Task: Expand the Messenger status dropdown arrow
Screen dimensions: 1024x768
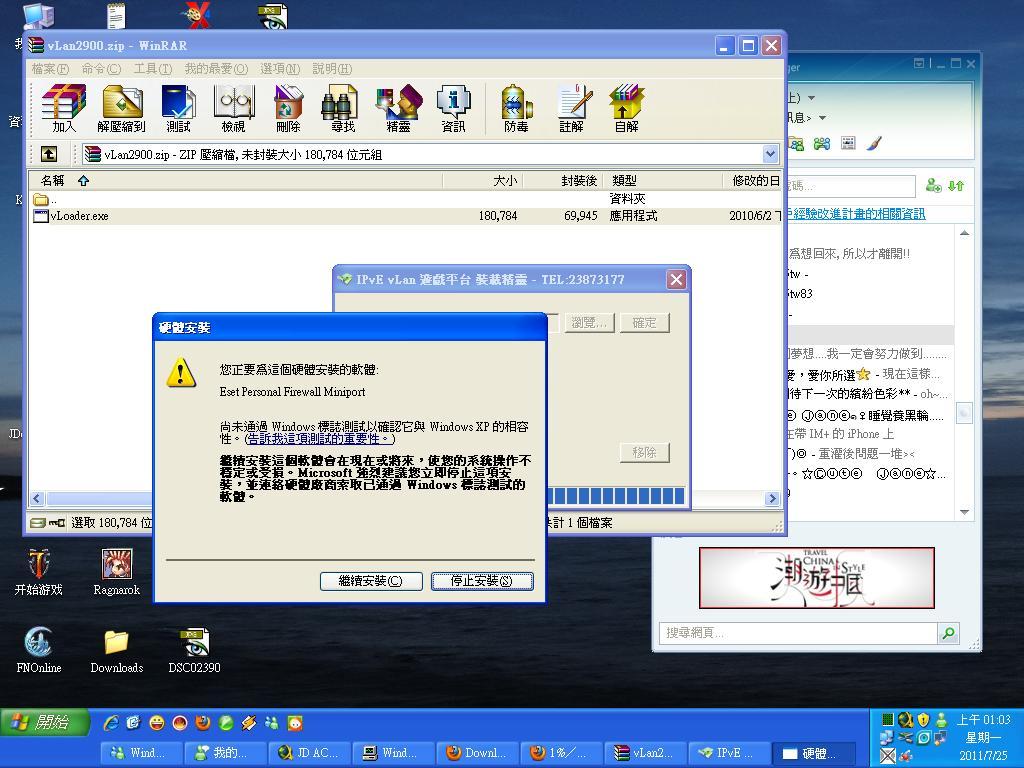Action: click(x=811, y=98)
